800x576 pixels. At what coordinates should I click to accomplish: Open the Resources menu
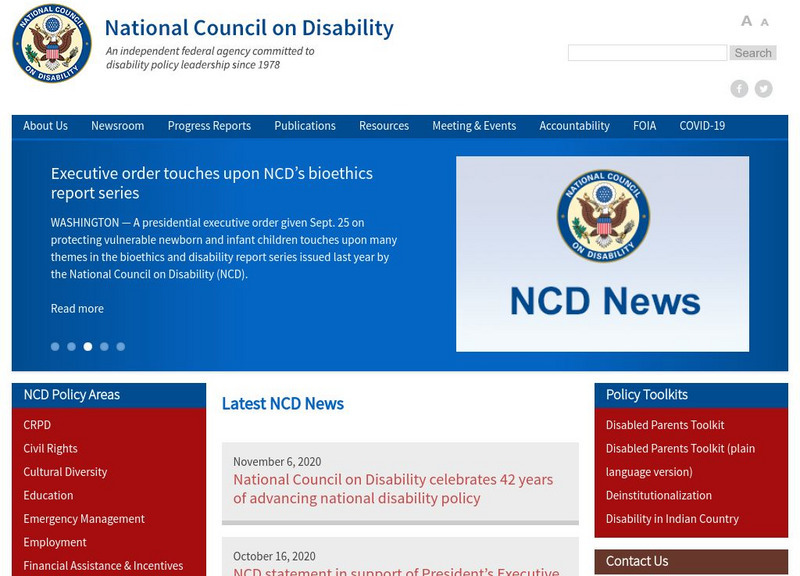tap(384, 126)
